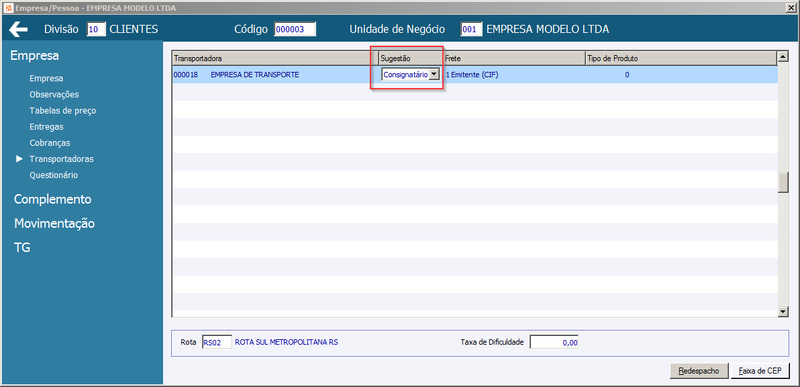This screenshot has width=800, height=387.
Task: Open Entregas in sidebar
Action: pyautogui.click(x=46, y=126)
